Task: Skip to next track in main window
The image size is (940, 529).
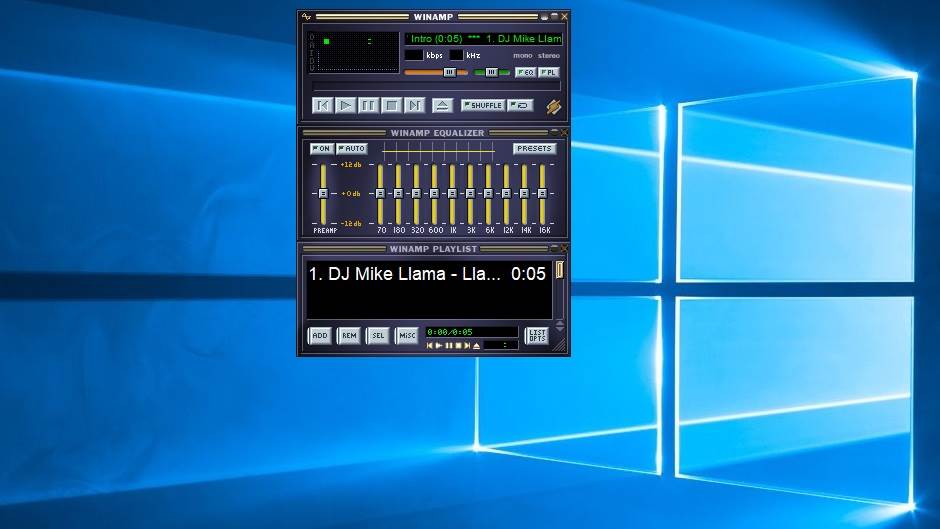Action: coord(414,105)
